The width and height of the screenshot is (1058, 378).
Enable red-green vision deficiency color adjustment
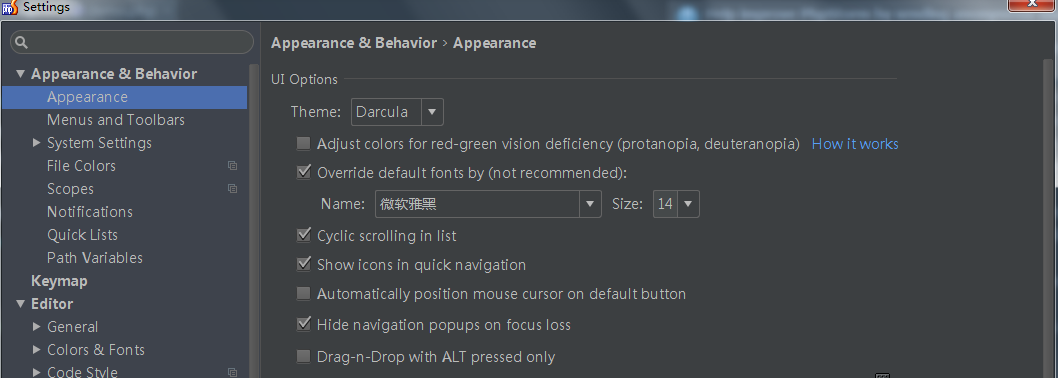[x=304, y=143]
